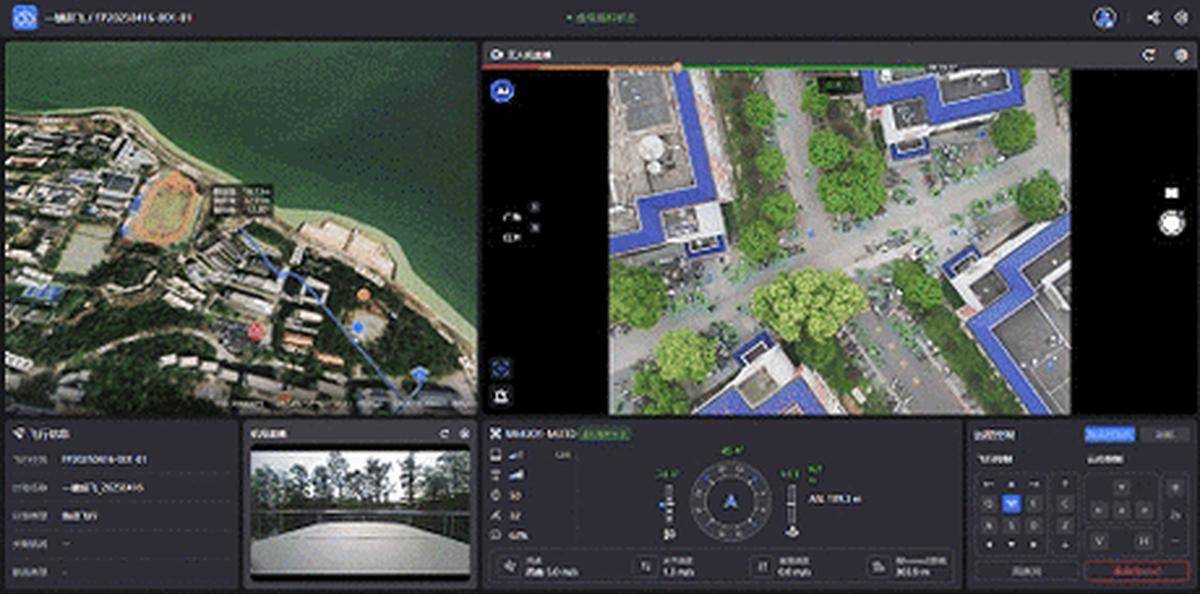Click the fullscreen focus icon in video corner

[x=501, y=368]
